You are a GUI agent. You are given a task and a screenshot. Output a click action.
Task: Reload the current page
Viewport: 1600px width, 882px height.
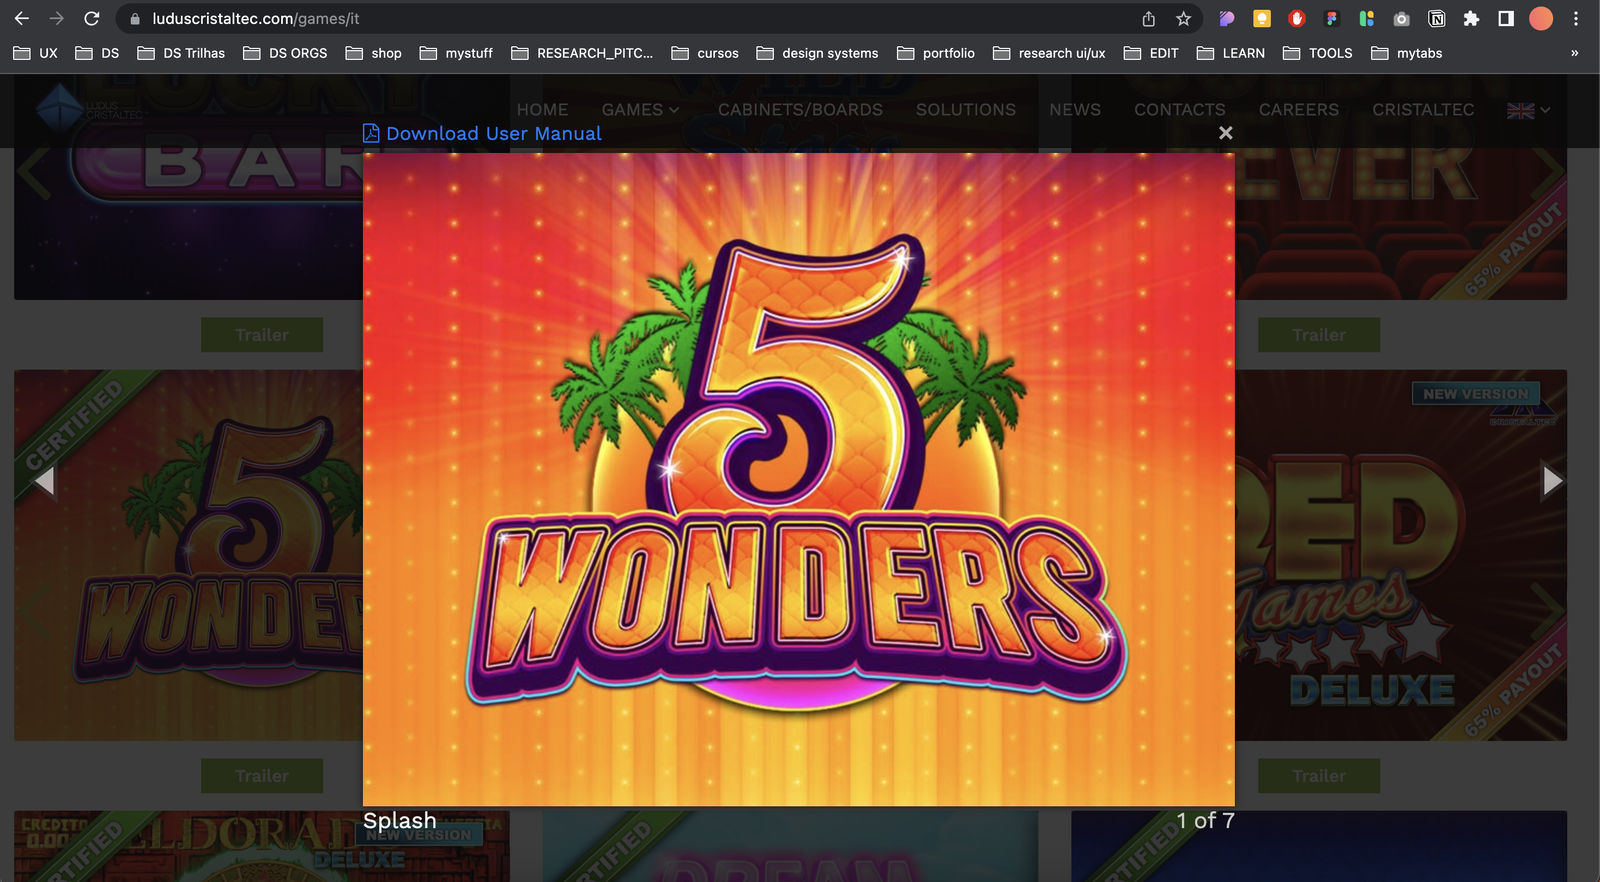(x=91, y=19)
